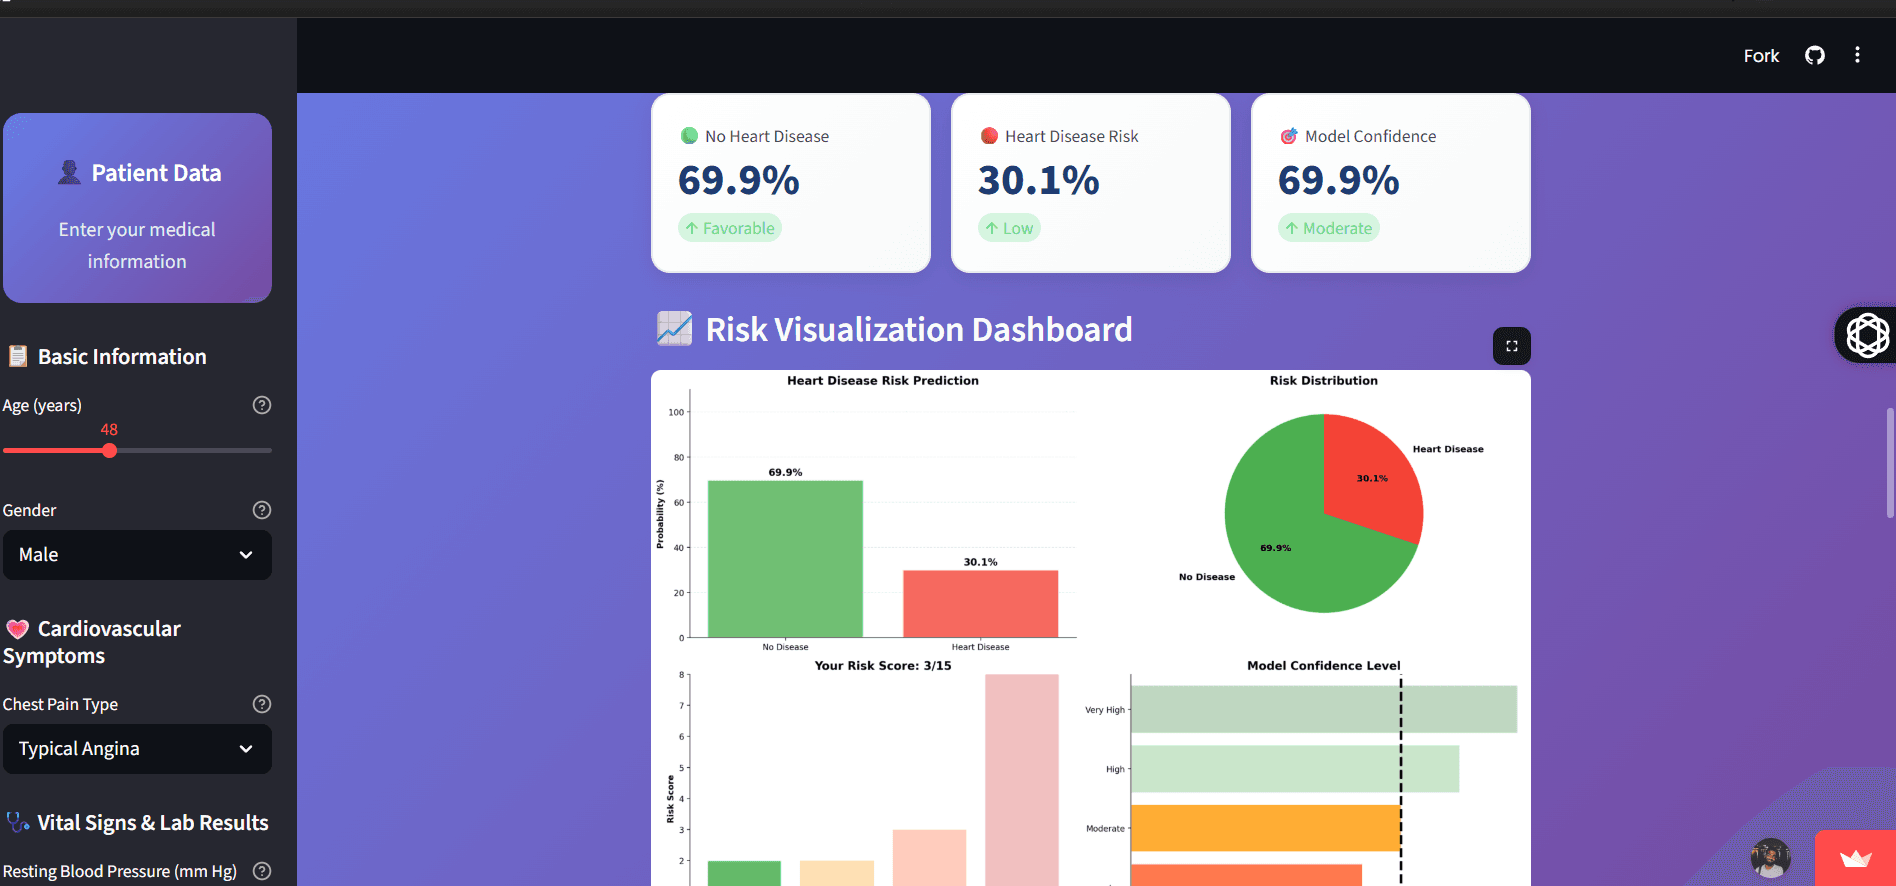Click the Patient Data header panel

tap(137, 208)
